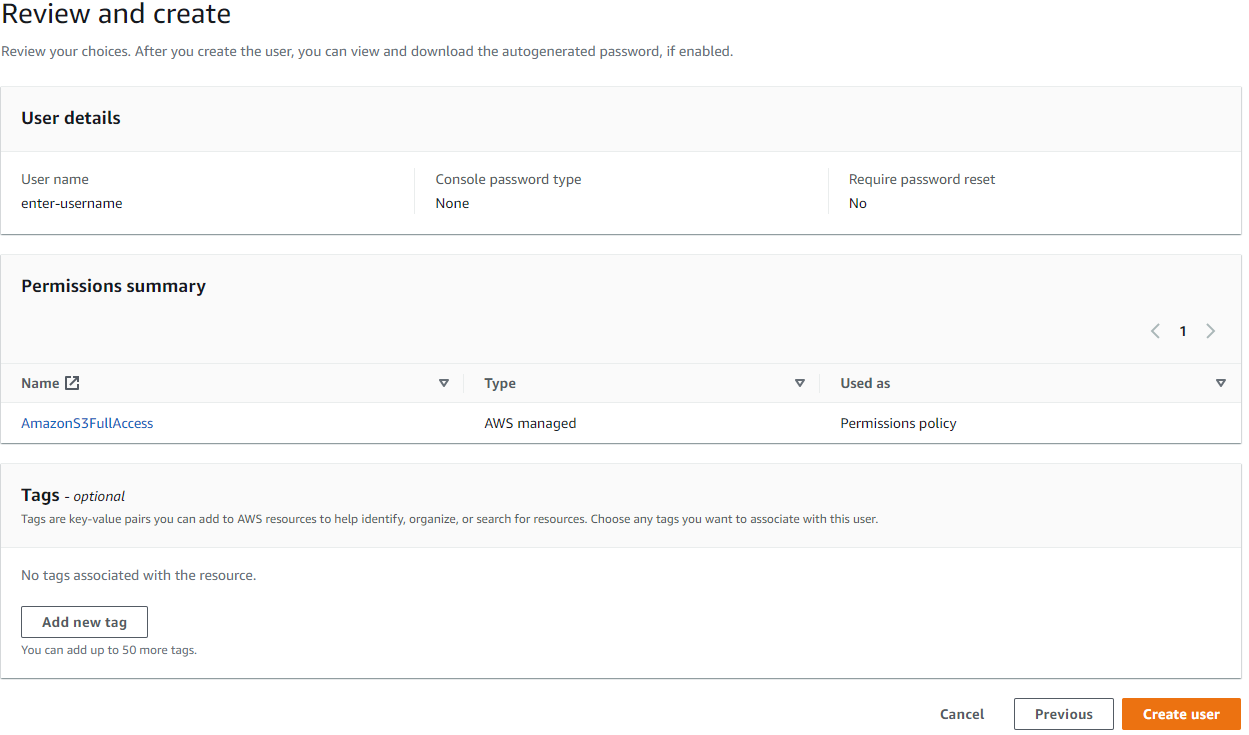
Task: Sort permissions using the Name column arrow
Action: pos(444,383)
